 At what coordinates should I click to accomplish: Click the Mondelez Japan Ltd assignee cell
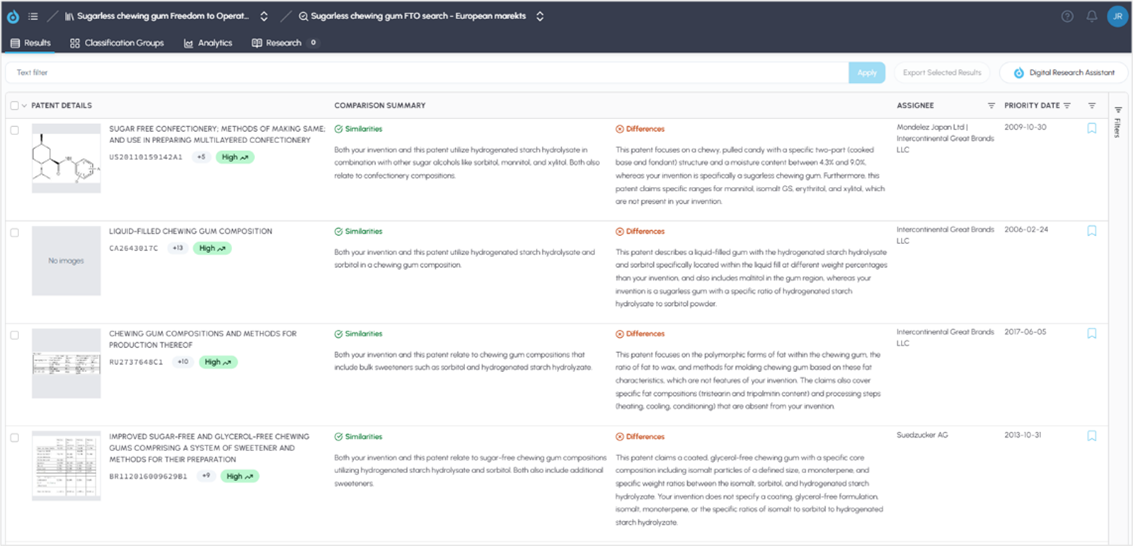click(945, 139)
